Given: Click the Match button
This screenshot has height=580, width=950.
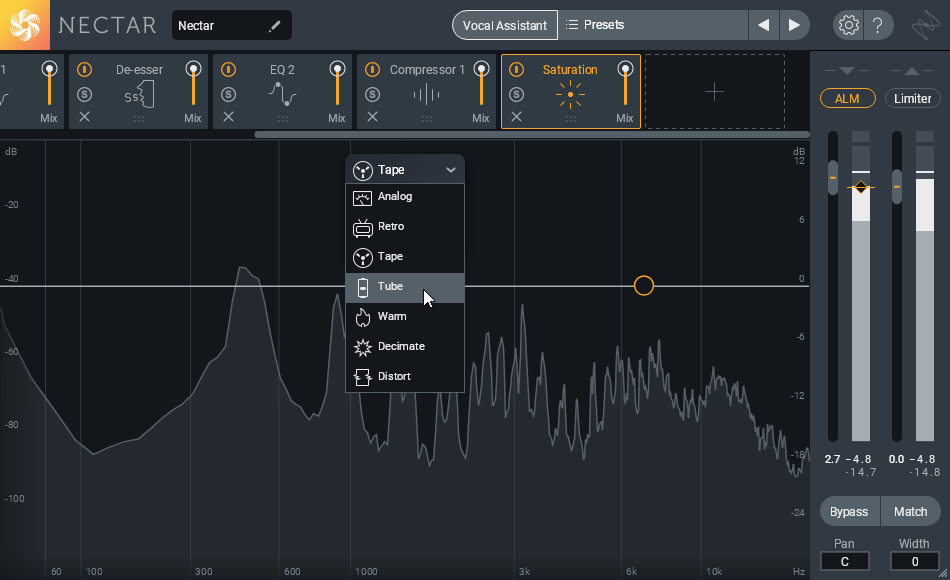Looking at the screenshot, I should [x=911, y=512].
